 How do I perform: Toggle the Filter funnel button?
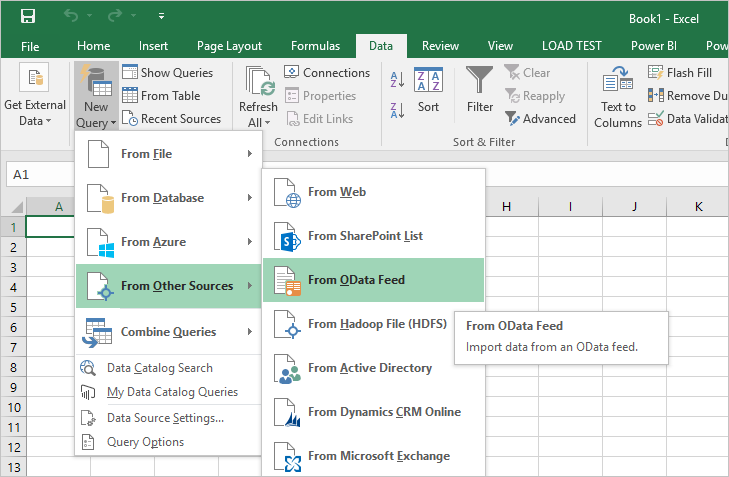click(480, 89)
